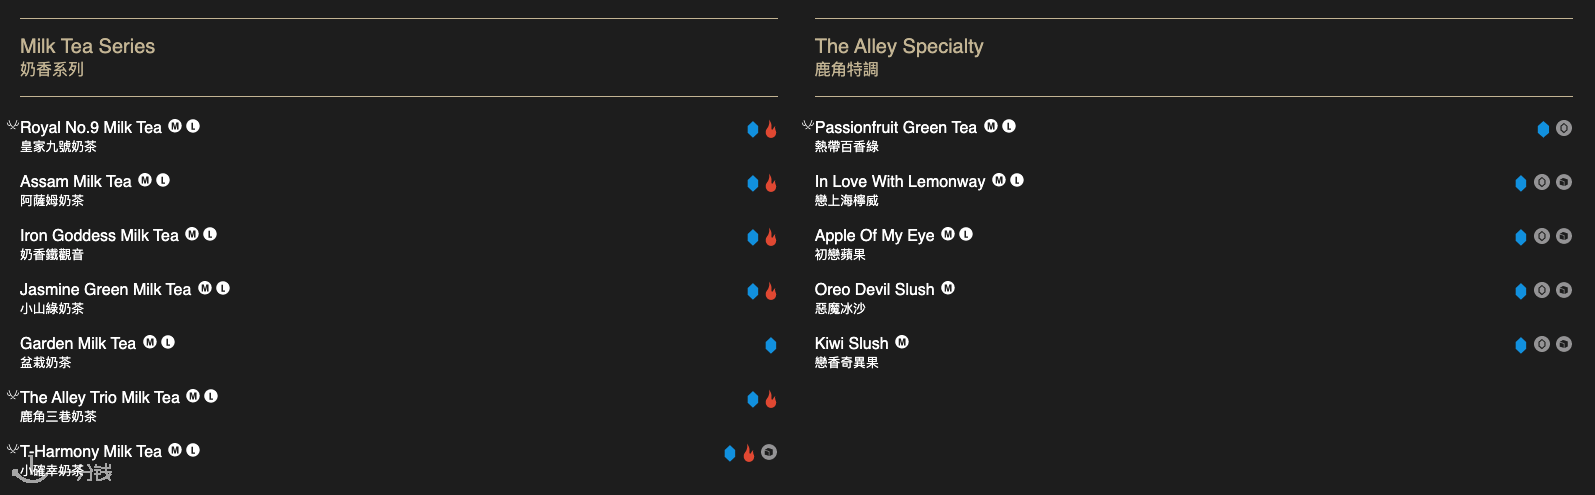Viewport: 1595px width, 495px height.
Task: Click the Oreo Devil Slush item name
Action: 875,289
